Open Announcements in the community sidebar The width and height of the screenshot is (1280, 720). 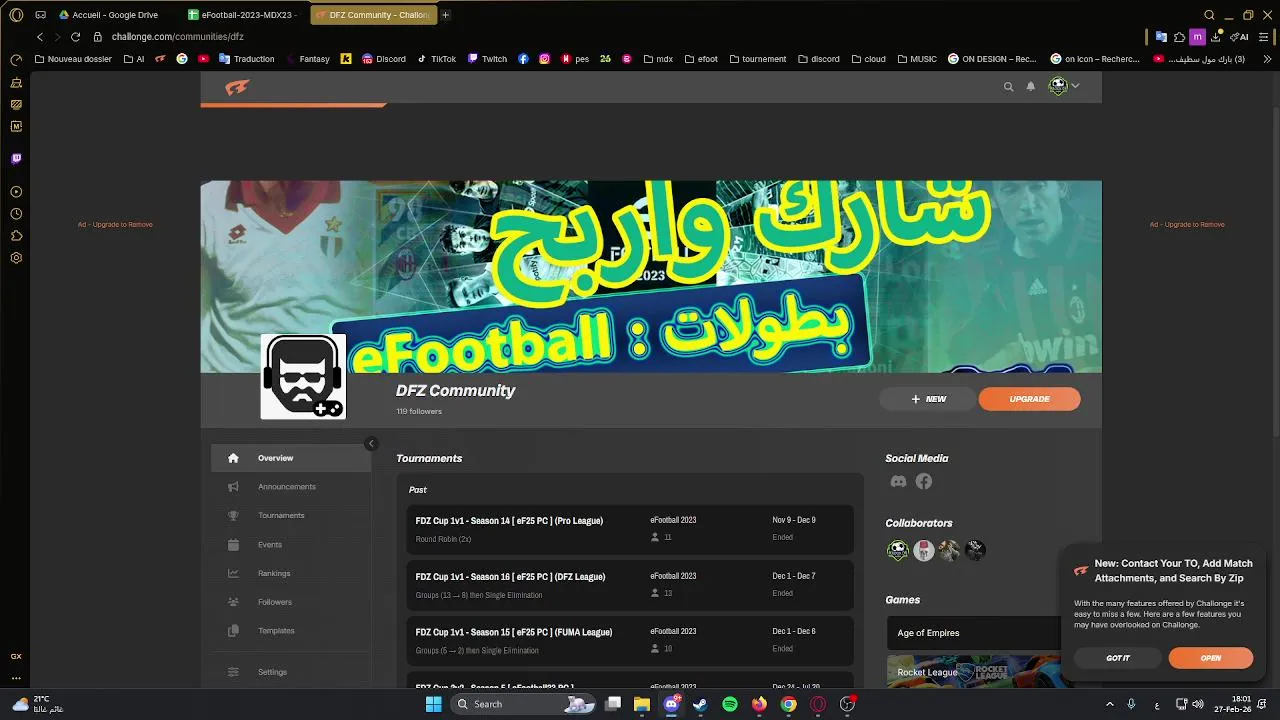coord(291,487)
